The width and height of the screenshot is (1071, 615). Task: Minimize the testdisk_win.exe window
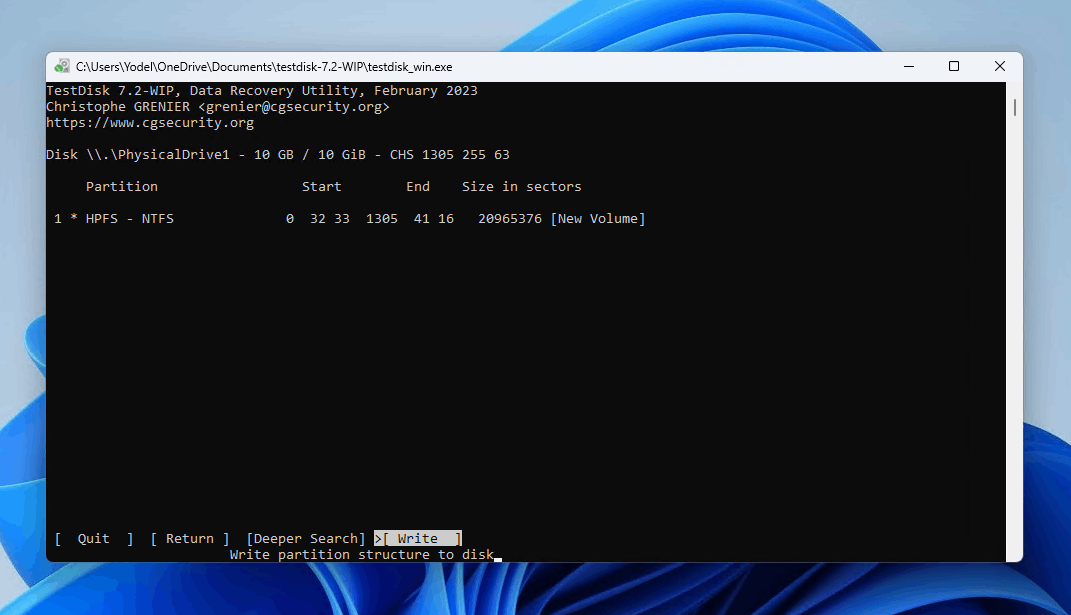(908, 66)
